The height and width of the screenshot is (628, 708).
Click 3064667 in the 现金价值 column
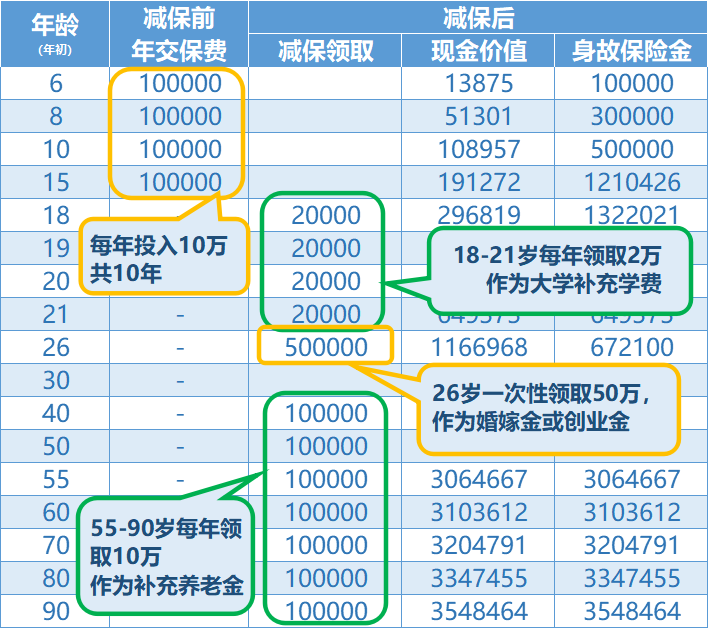tap(479, 479)
